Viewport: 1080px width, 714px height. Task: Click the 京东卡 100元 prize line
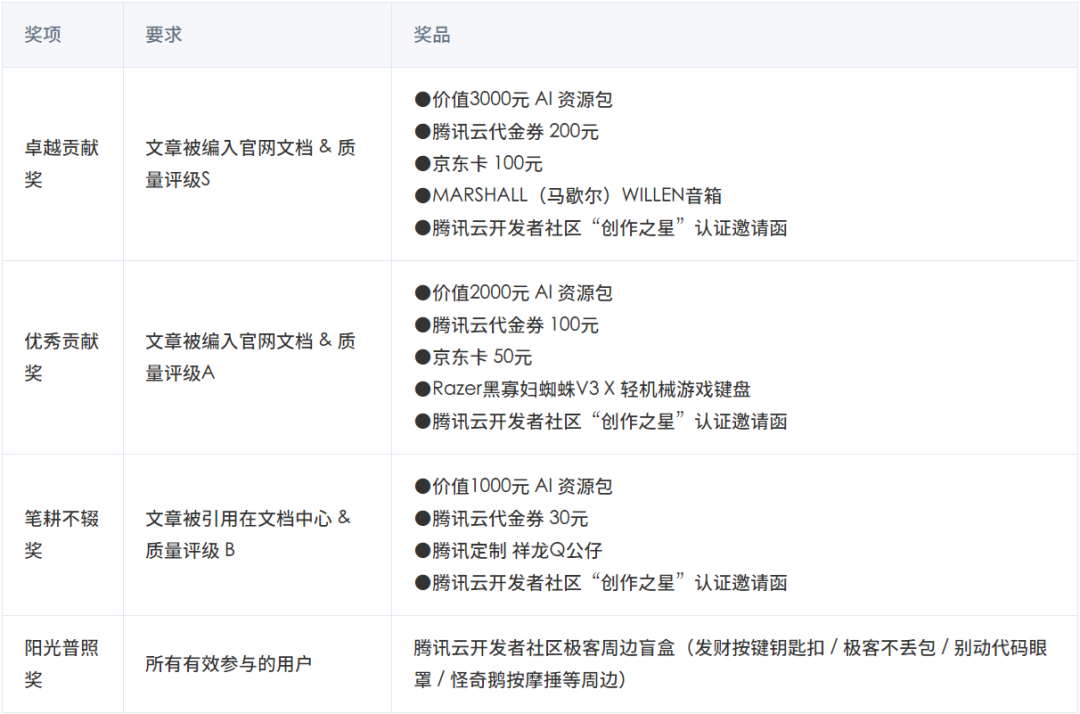(x=479, y=164)
